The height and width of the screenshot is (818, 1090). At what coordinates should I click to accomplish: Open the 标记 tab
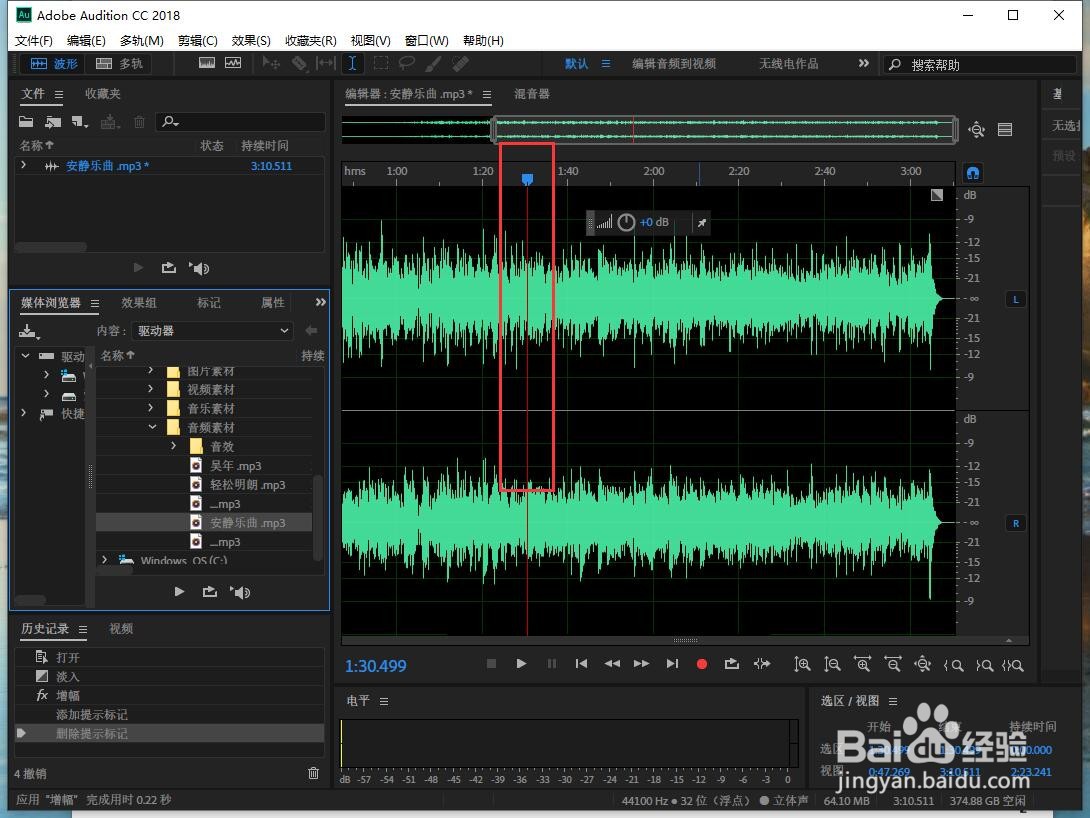[209, 302]
